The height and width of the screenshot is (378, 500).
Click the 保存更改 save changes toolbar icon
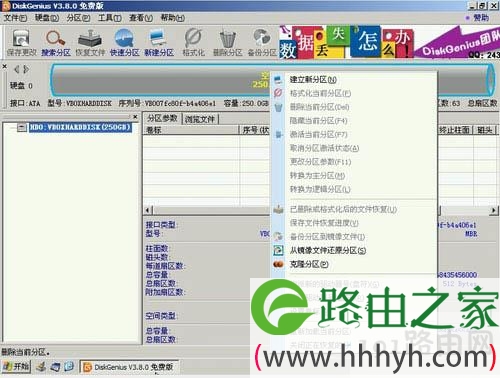(x=22, y=42)
